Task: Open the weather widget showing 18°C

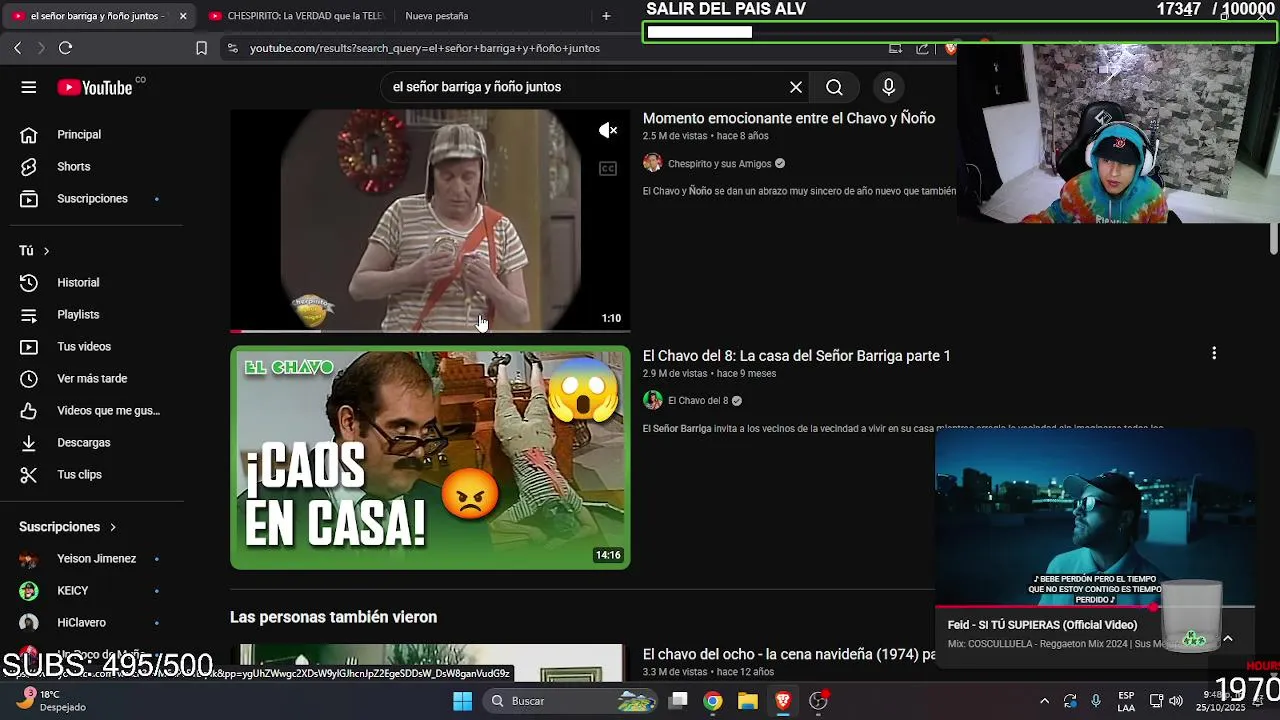Action: (50, 700)
